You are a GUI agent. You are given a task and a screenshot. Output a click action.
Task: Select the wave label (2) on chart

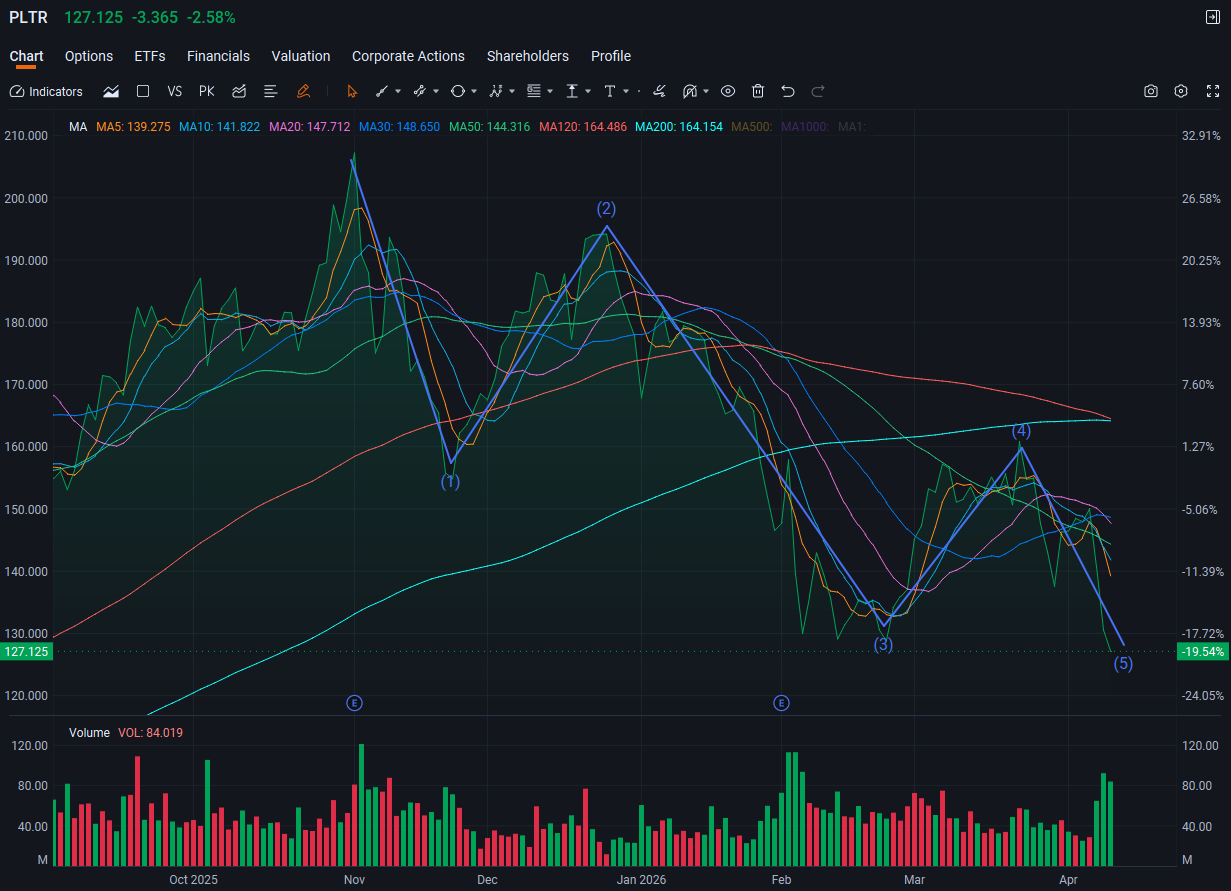(x=606, y=209)
